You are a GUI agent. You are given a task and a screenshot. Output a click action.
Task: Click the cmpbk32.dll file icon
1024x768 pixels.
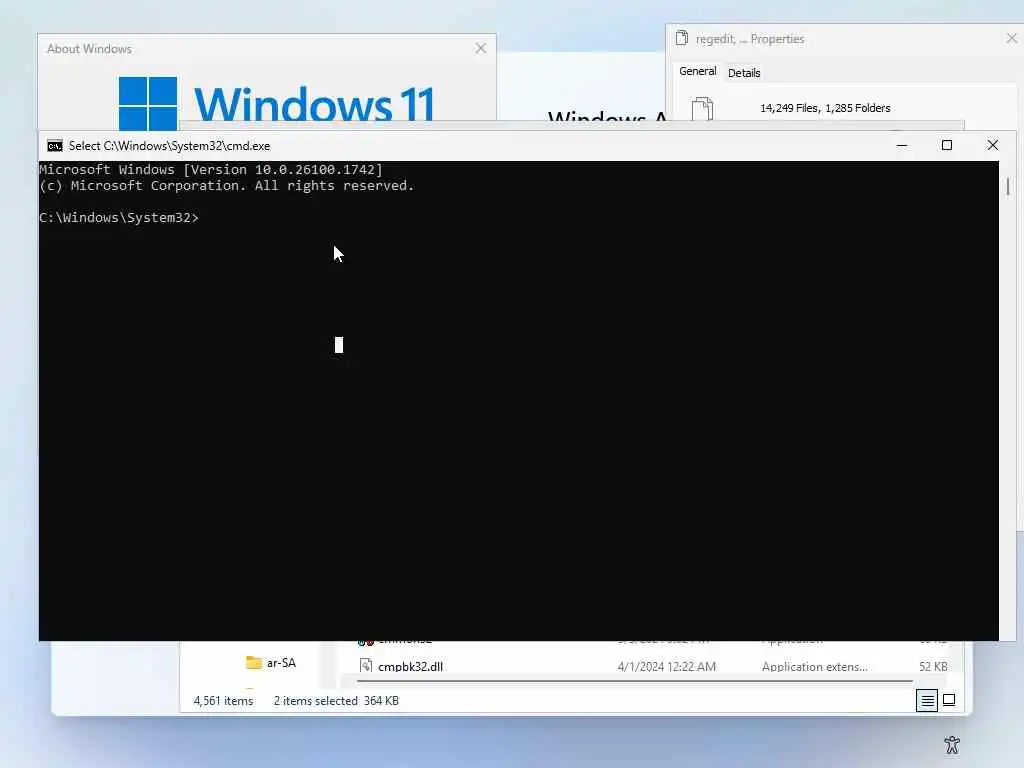point(366,665)
